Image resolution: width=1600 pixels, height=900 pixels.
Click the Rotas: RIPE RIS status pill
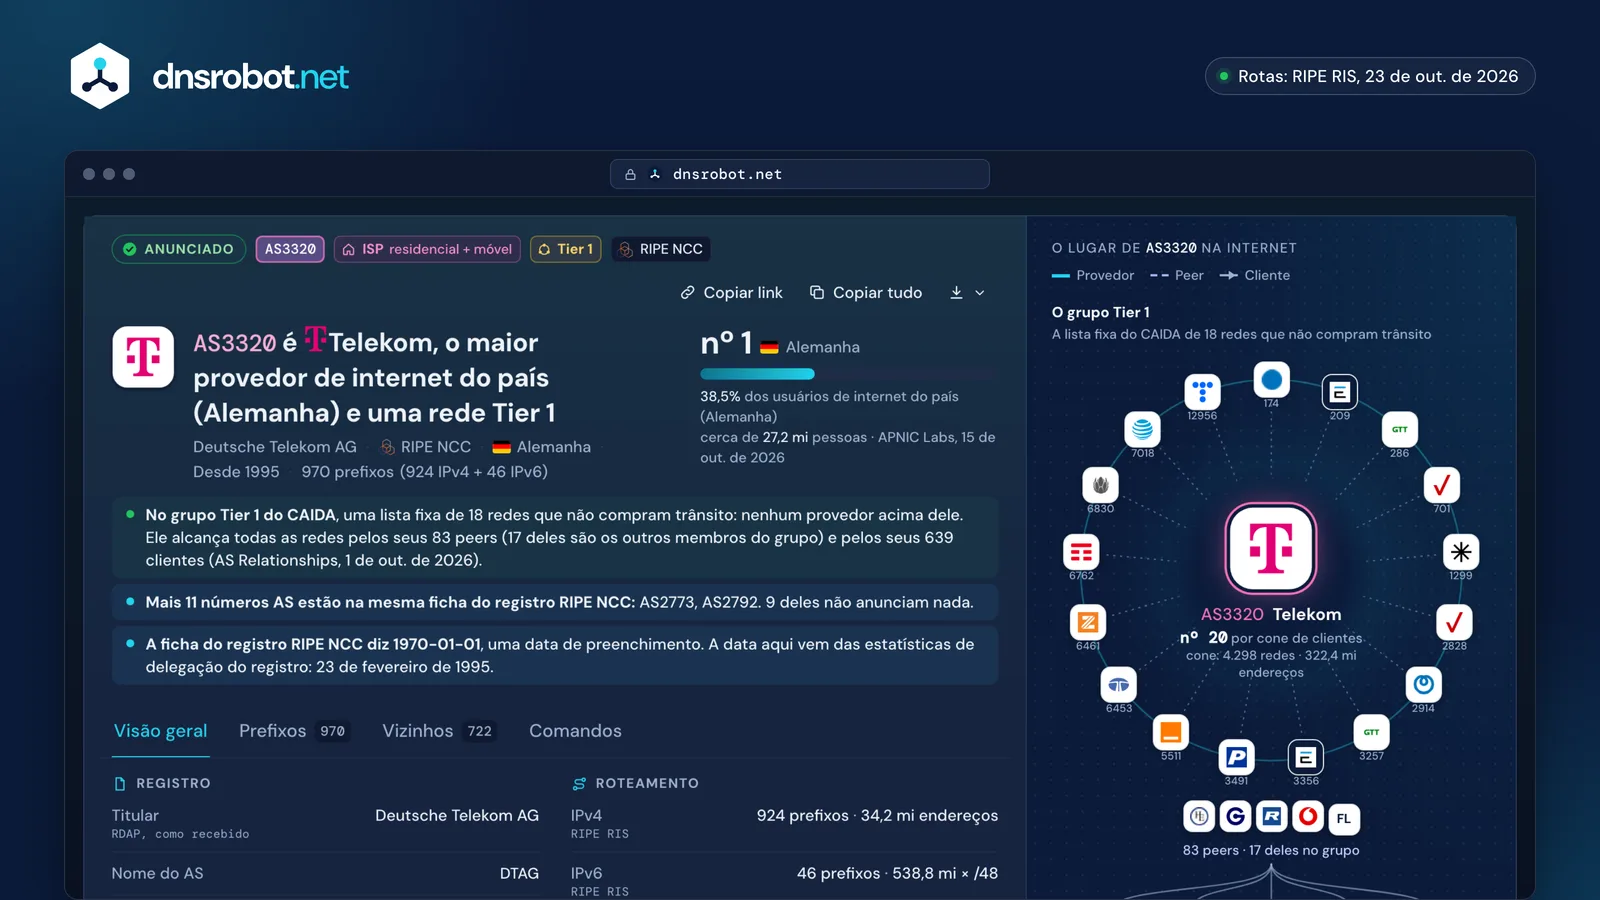click(x=1370, y=76)
